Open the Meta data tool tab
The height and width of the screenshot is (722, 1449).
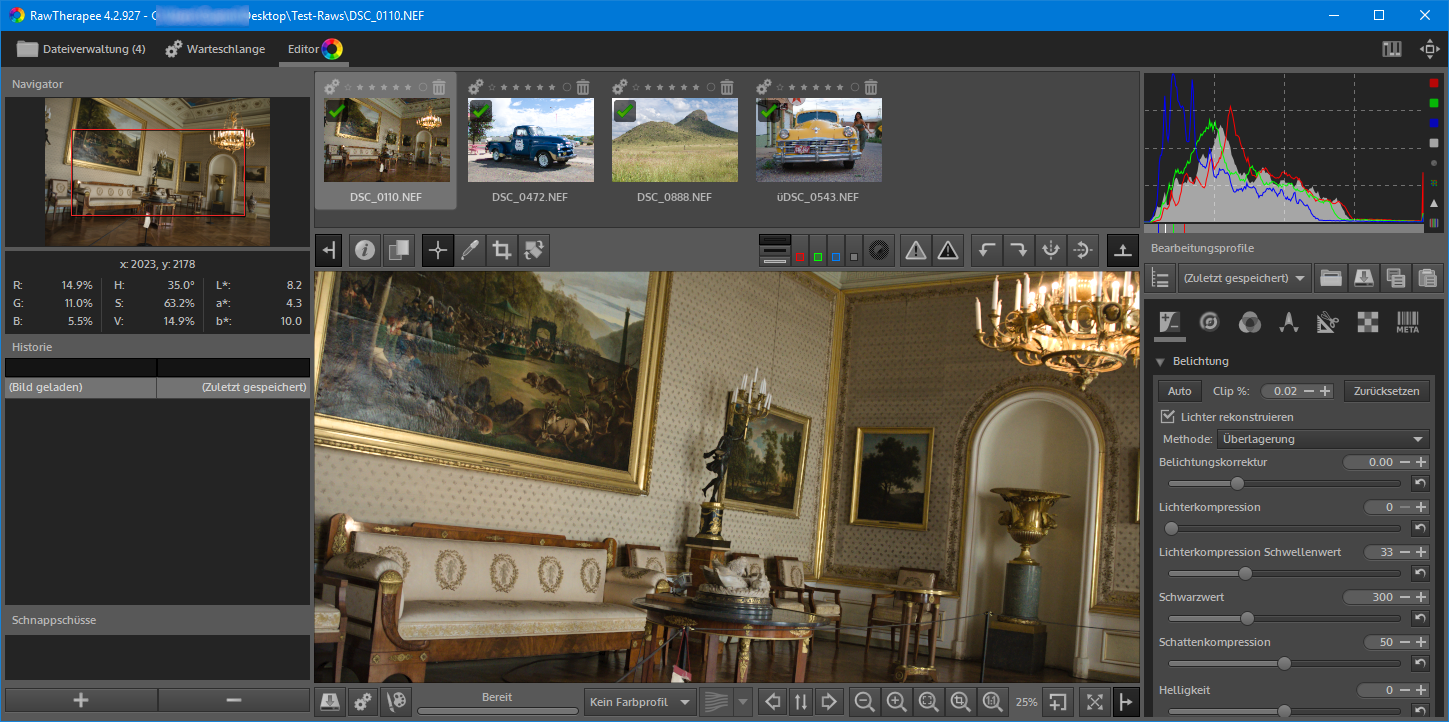1407,322
